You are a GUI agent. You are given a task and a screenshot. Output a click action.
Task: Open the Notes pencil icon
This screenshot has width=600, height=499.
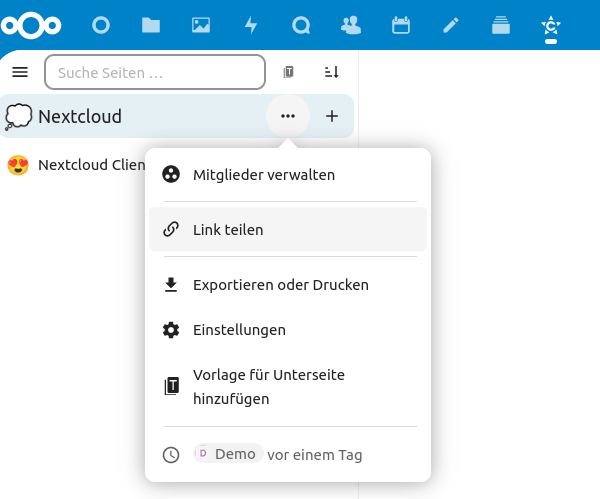[451, 26]
